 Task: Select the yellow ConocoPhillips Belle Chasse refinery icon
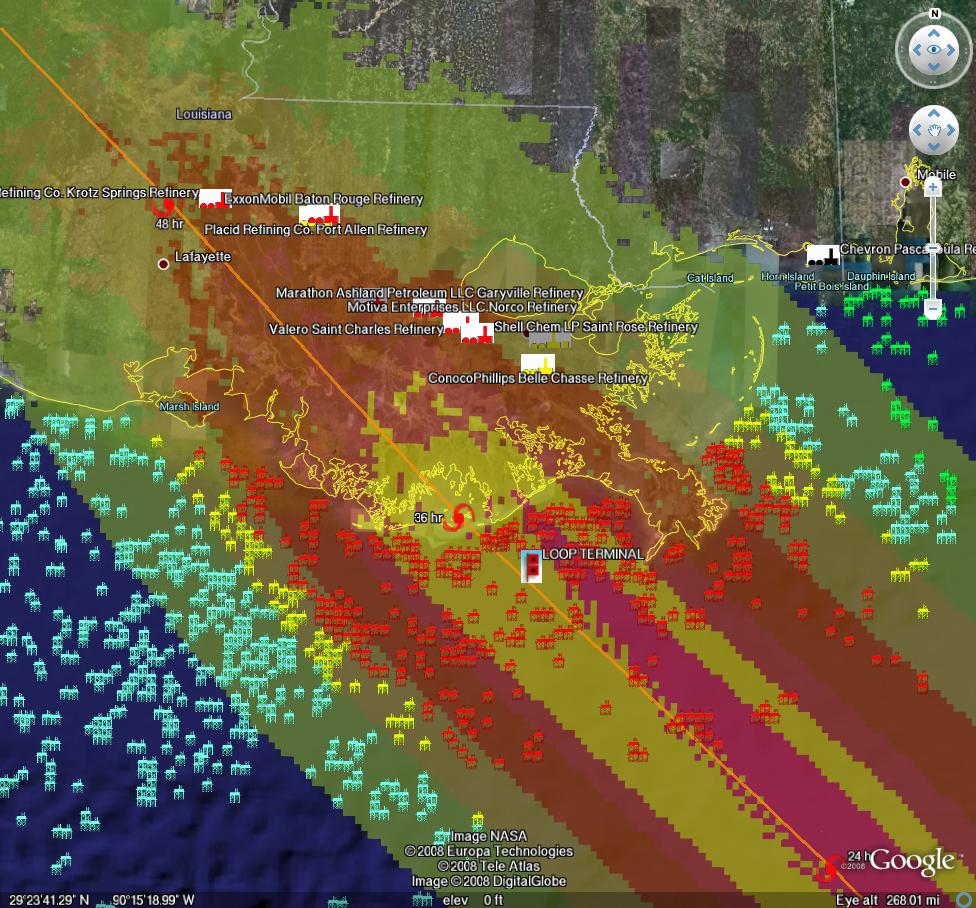[538, 364]
